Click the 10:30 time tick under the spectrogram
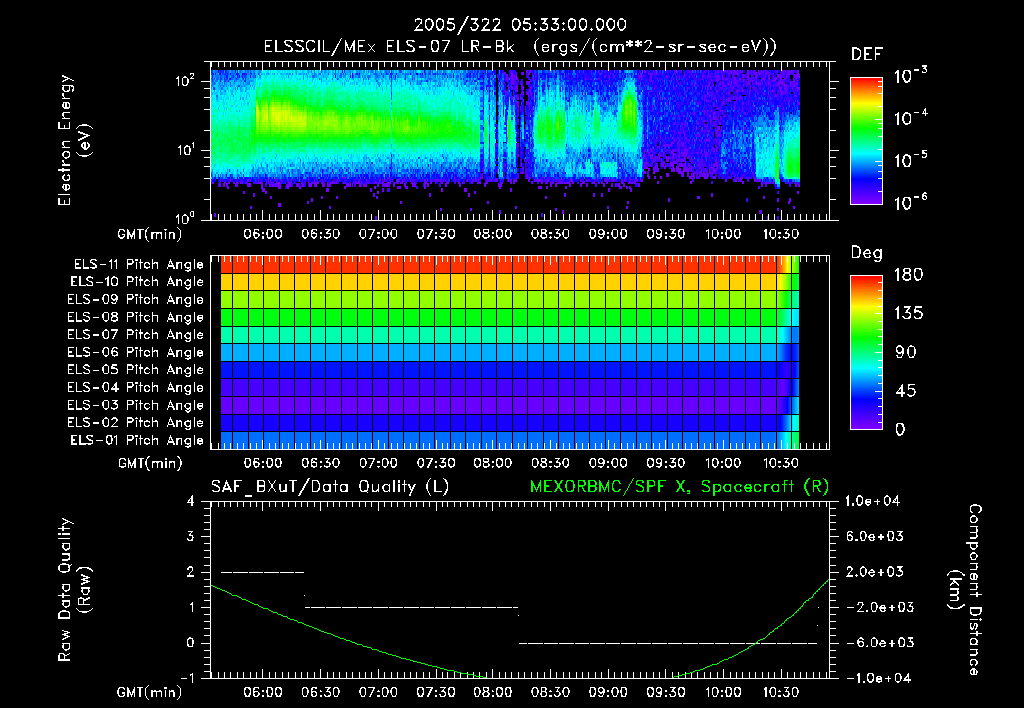 click(780, 234)
